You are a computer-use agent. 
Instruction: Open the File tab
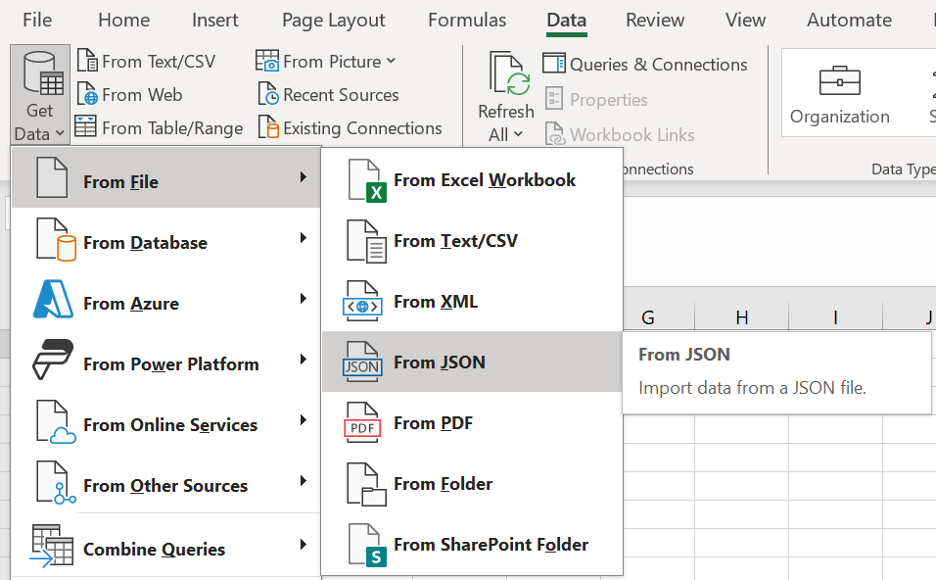click(x=37, y=20)
